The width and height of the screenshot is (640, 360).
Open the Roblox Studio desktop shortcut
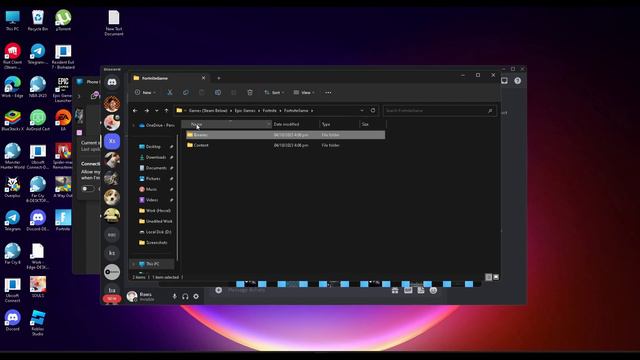click(38, 322)
